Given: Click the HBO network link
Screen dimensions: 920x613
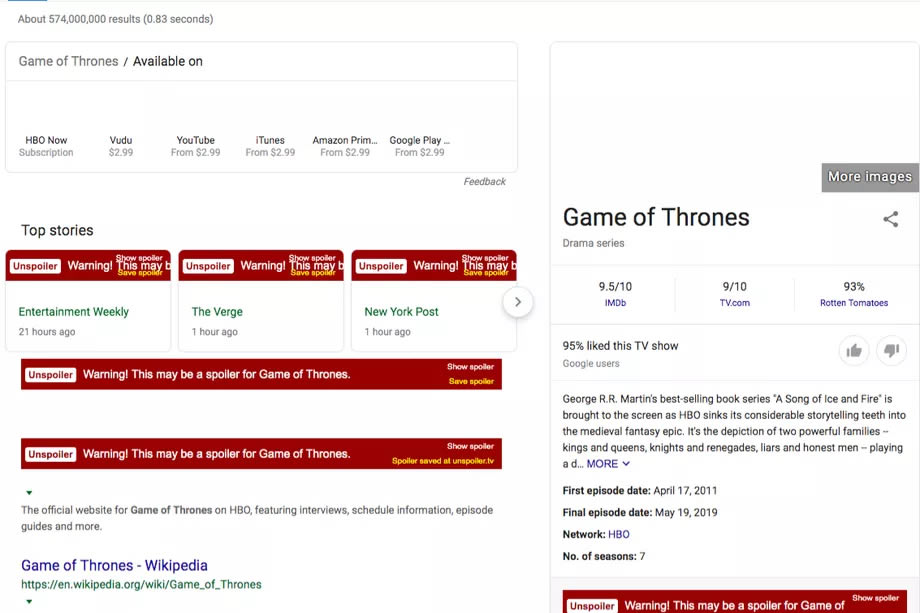Looking at the screenshot, I should click(619, 534).
